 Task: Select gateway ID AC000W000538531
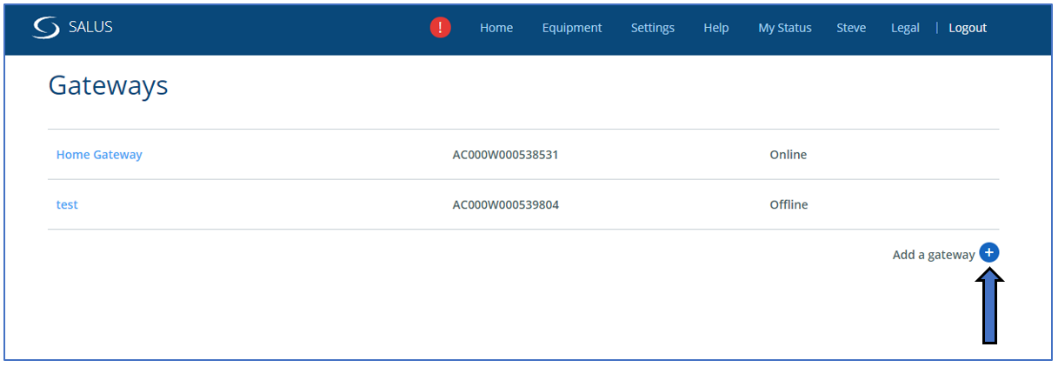pyautogui.click(x=505, y=154)
